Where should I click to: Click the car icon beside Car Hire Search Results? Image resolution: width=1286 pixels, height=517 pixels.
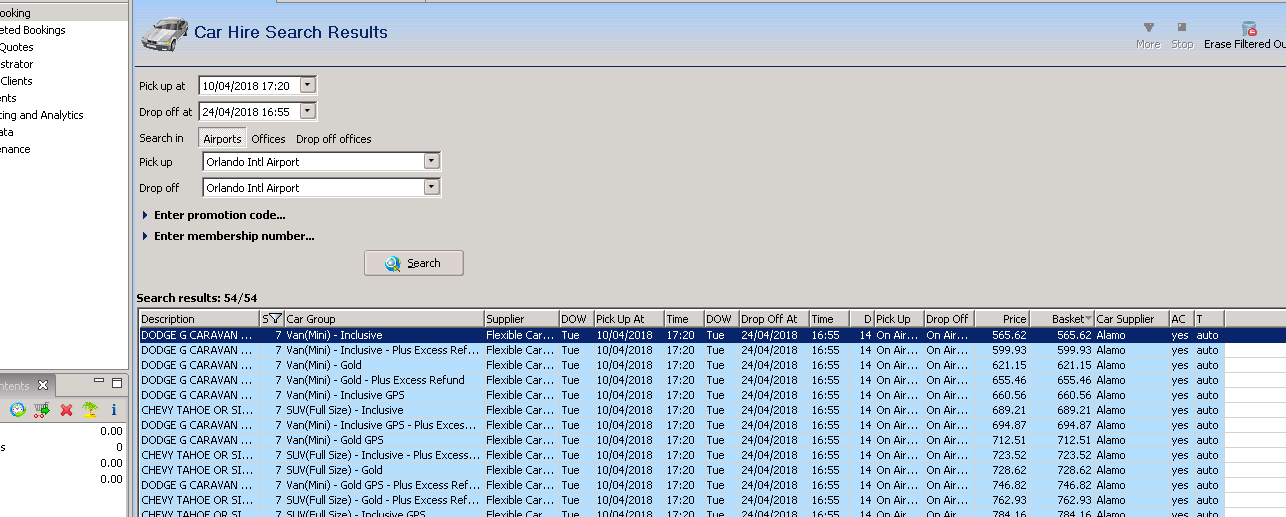tap(164, 33)
